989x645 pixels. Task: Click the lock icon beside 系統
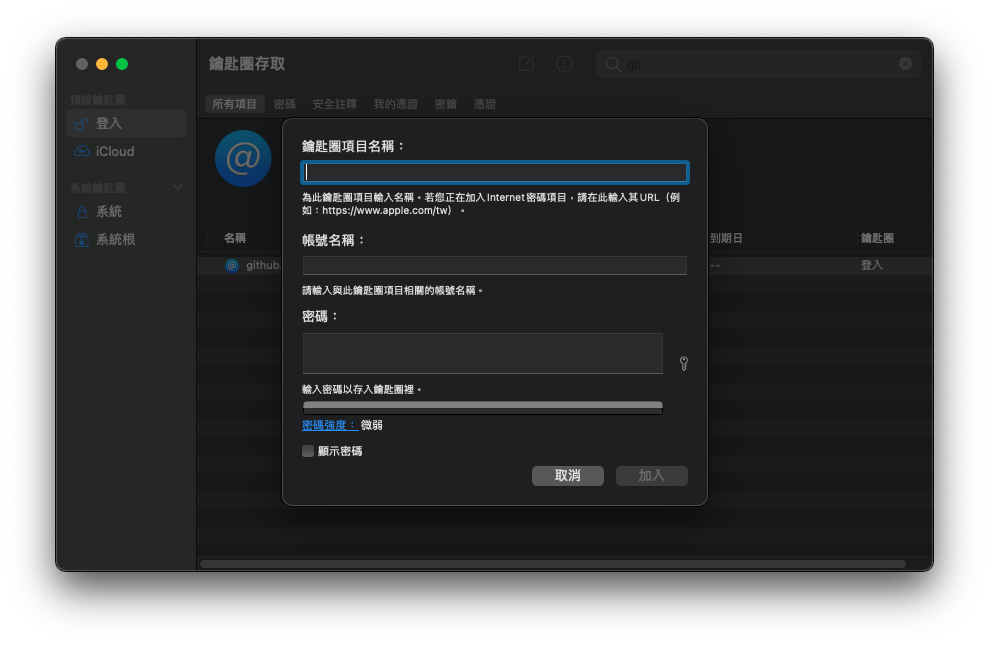point(82,212)
